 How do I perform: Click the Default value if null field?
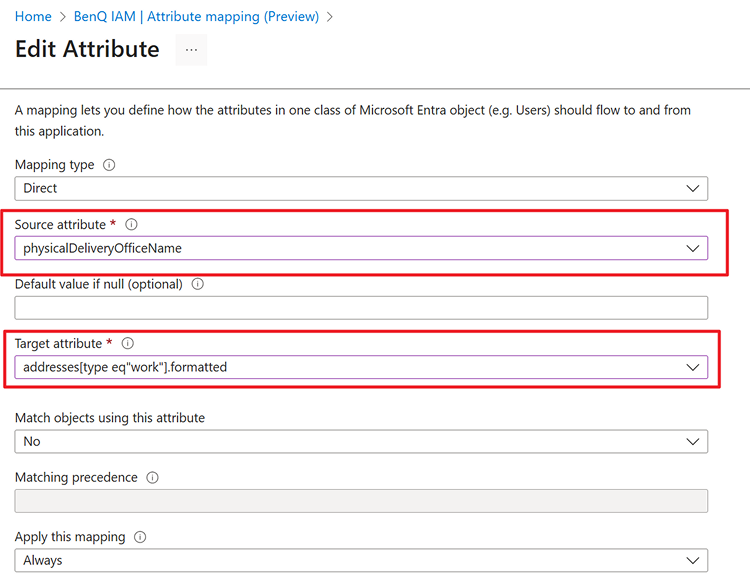(x=360, y=308)
